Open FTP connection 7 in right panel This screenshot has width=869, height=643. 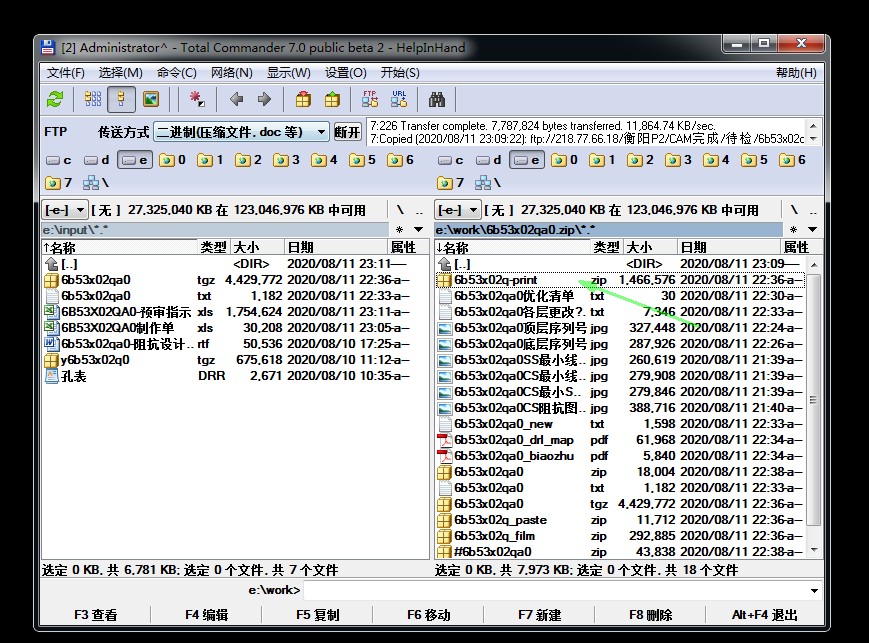tap(452, 183)
